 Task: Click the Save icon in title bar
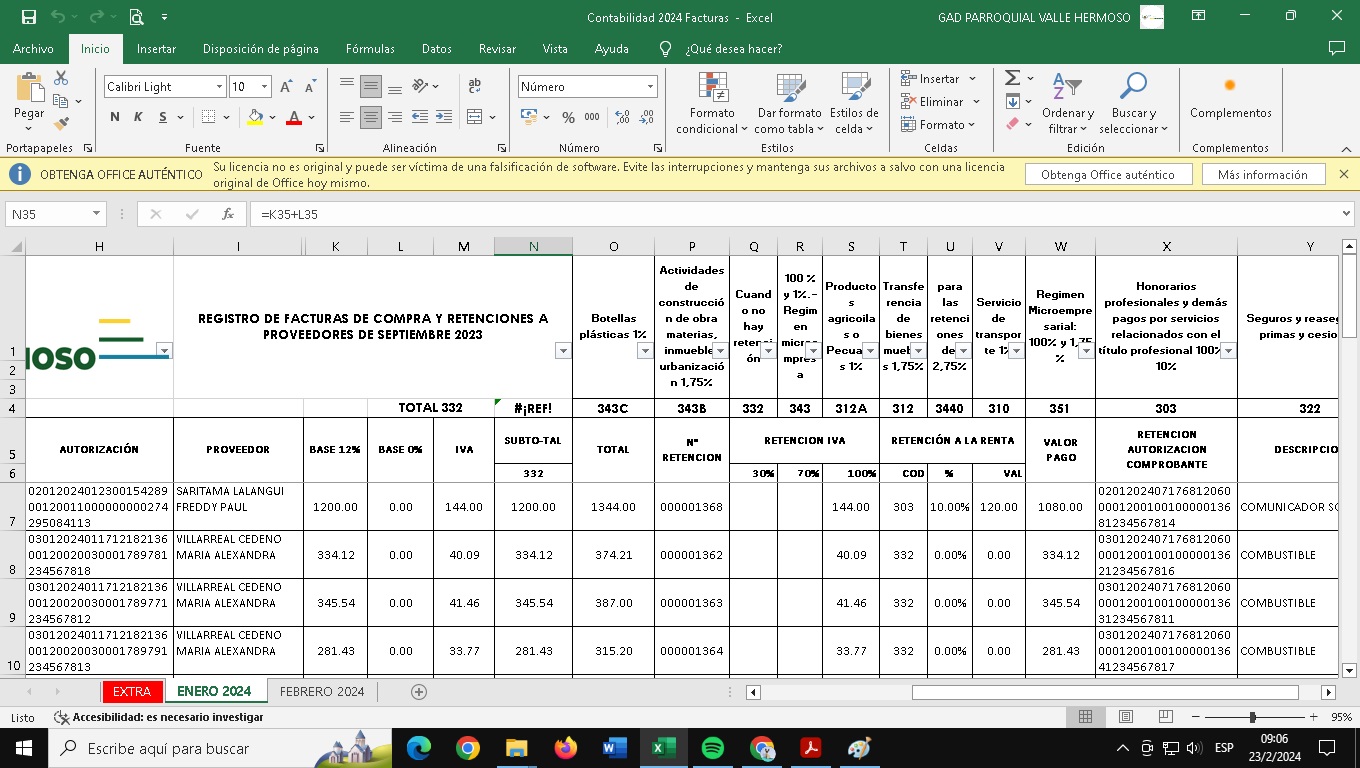click(x=29, y=17)
